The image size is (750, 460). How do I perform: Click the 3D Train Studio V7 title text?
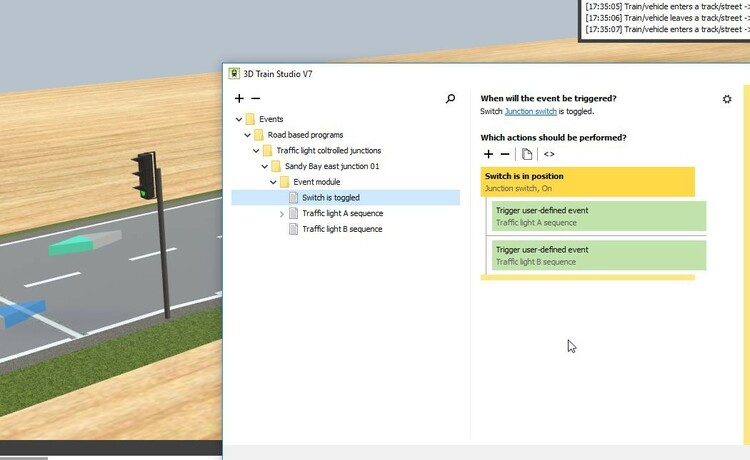[278, 74]
